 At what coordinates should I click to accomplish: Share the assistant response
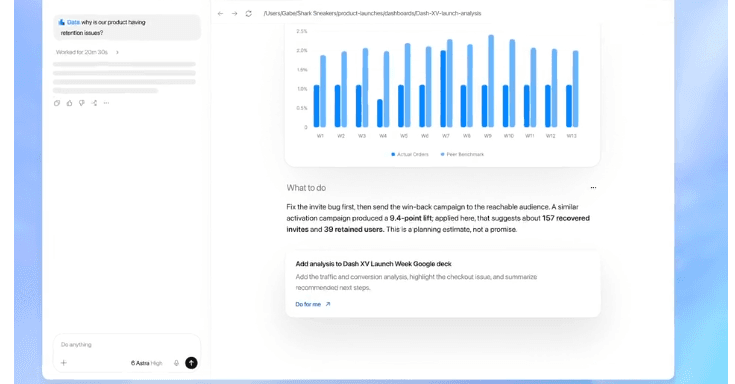click(94, 103)
